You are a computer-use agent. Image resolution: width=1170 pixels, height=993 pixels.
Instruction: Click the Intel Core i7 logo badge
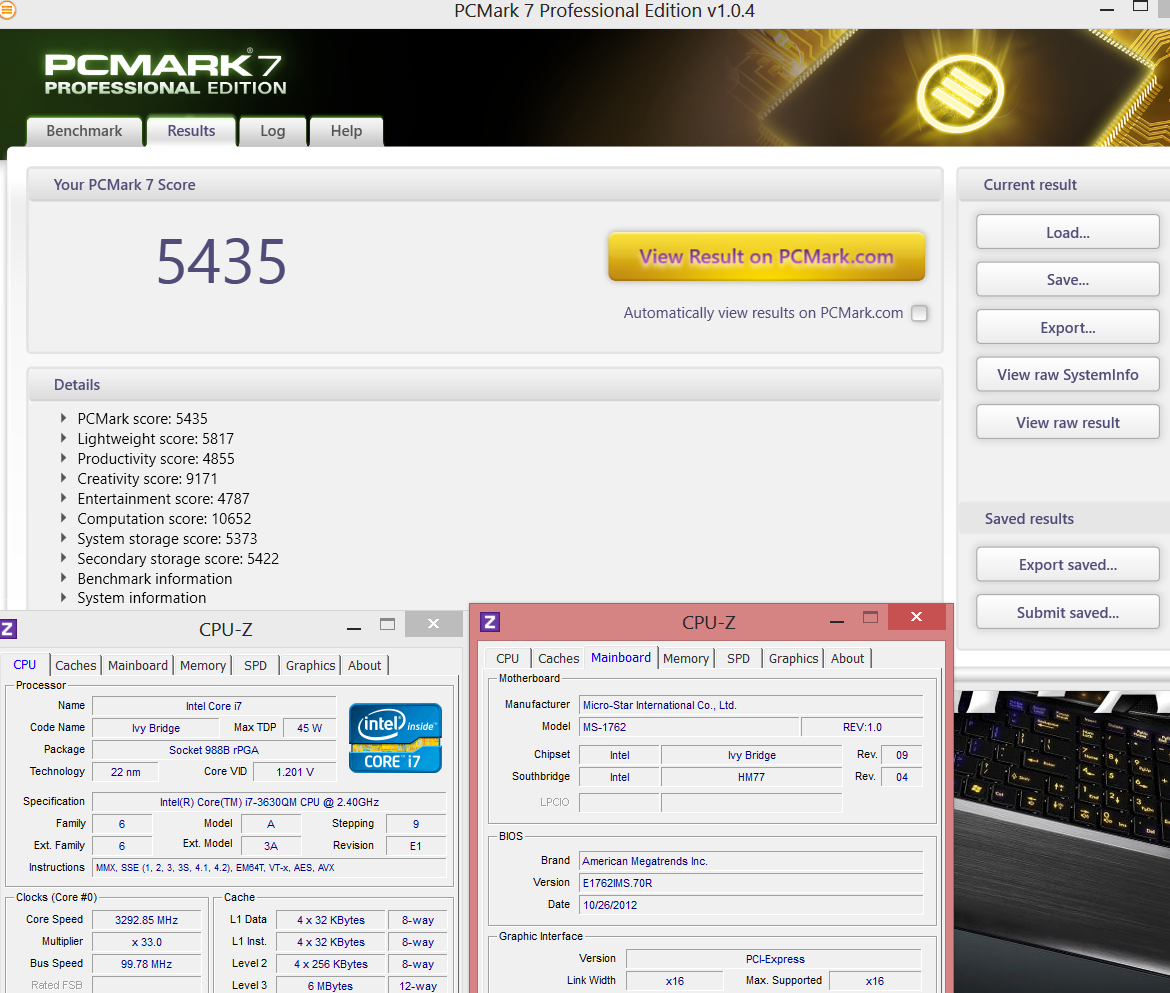[395, 737]
